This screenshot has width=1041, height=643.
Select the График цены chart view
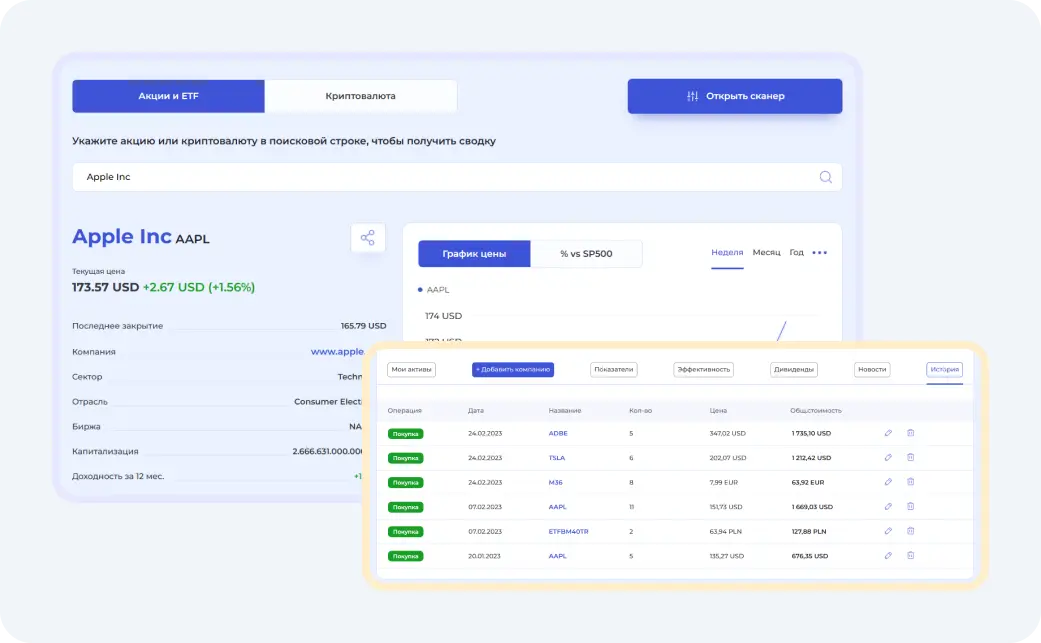(x=473, y=254)
